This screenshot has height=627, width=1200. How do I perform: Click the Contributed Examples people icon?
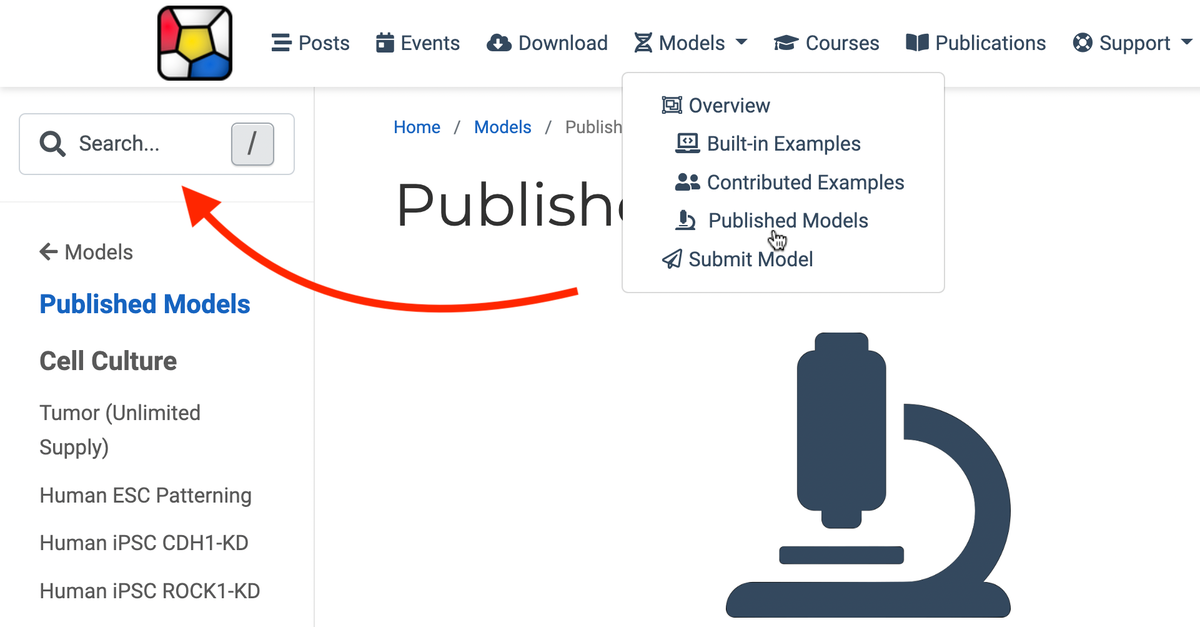pos(687,182)
